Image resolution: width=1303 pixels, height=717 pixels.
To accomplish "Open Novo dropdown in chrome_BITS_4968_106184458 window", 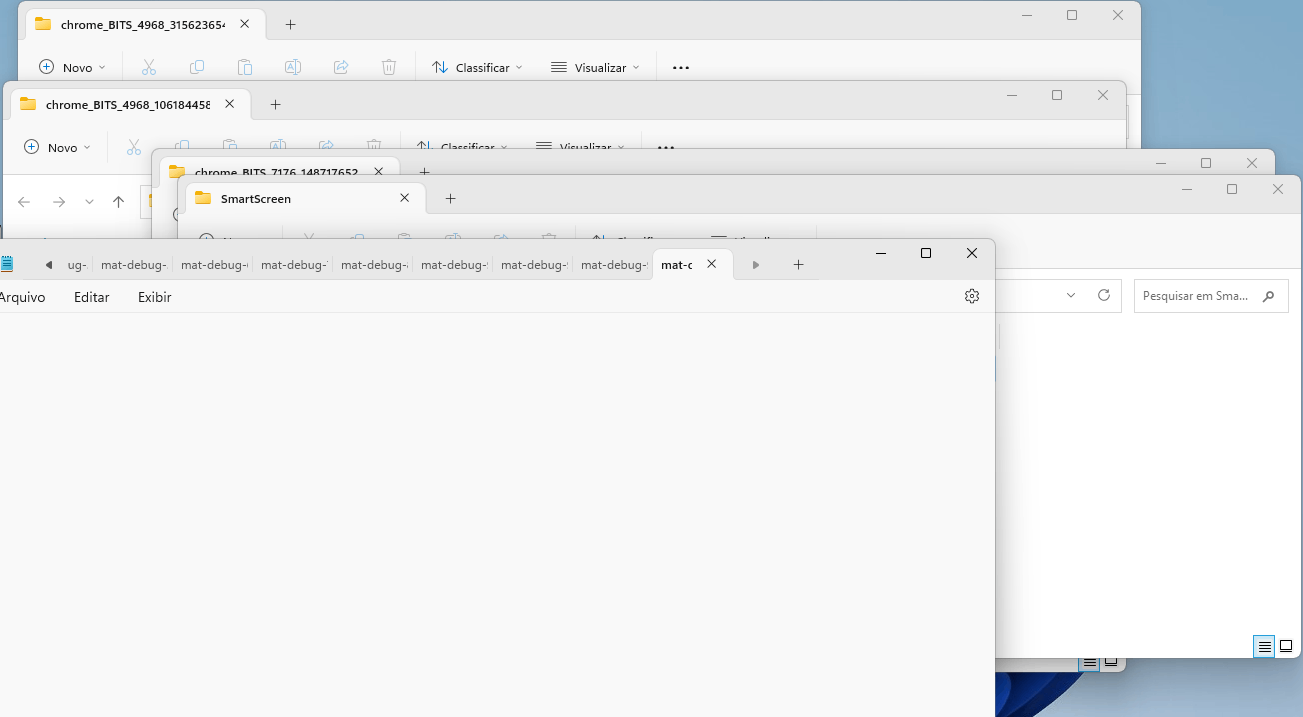I will [57, 147].
